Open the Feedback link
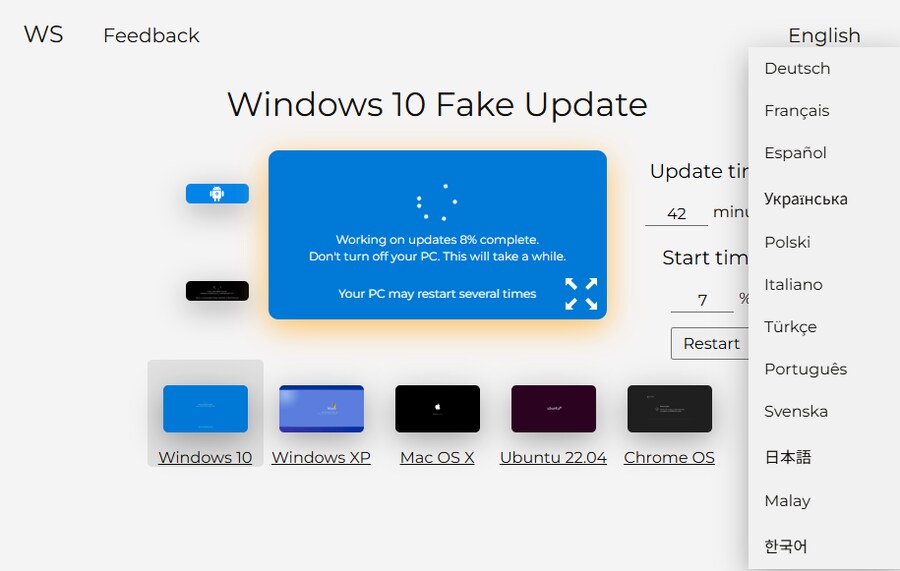 pos(151,36)
